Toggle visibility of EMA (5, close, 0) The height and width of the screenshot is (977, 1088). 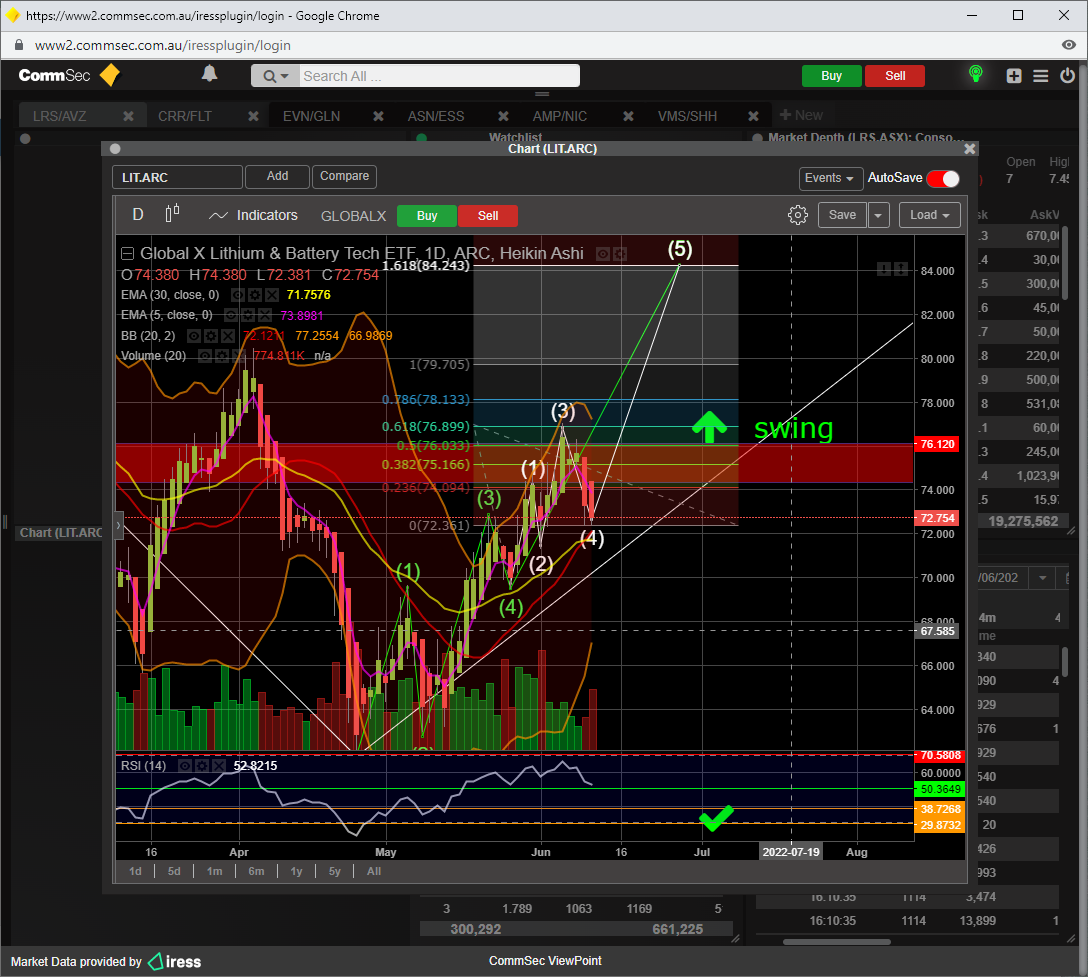click(x=231, y=315)
